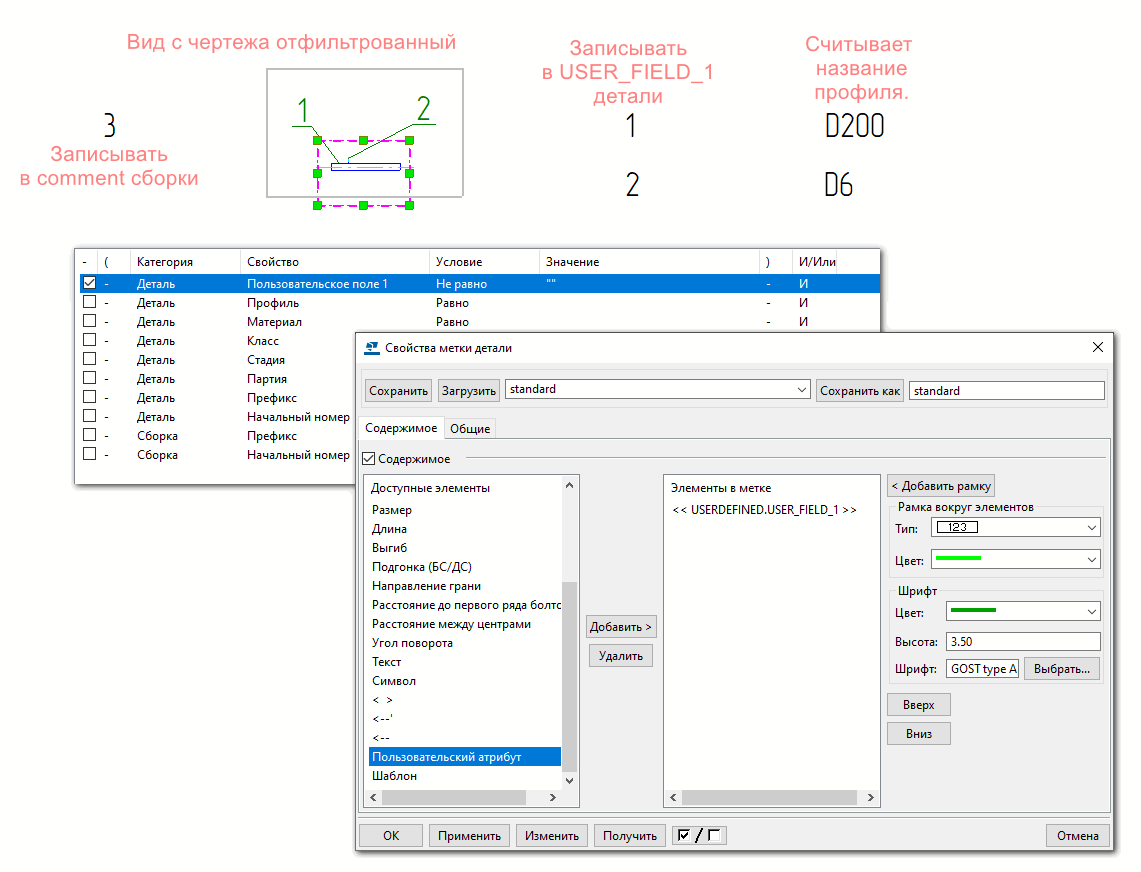Select Длина in available elements
Viewport: 1141px width, 872px height.
tap(389, 528)
